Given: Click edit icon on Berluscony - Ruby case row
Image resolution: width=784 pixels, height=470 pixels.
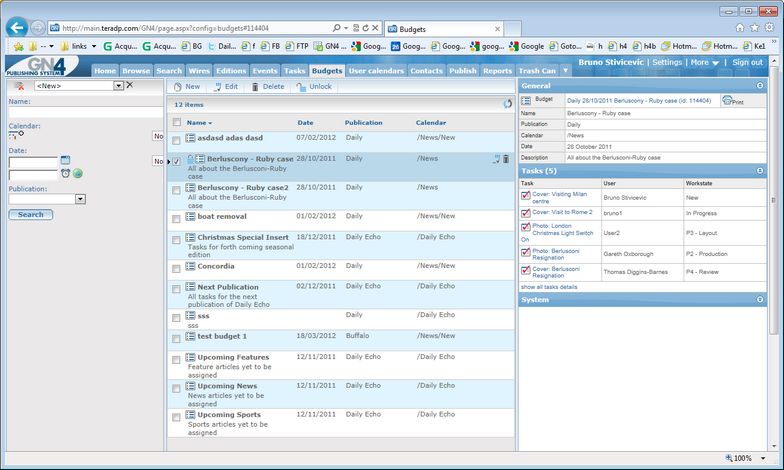Looking at the screenshot, I should tap(496, 159).
